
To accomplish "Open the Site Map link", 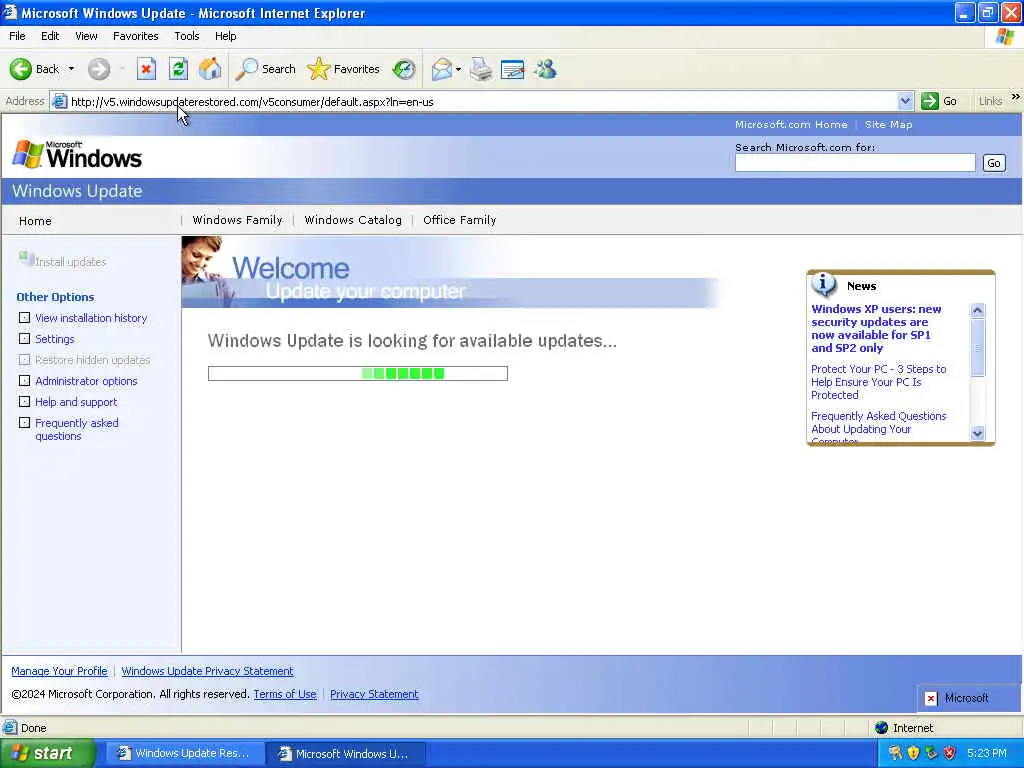I will tap(888, 124).
